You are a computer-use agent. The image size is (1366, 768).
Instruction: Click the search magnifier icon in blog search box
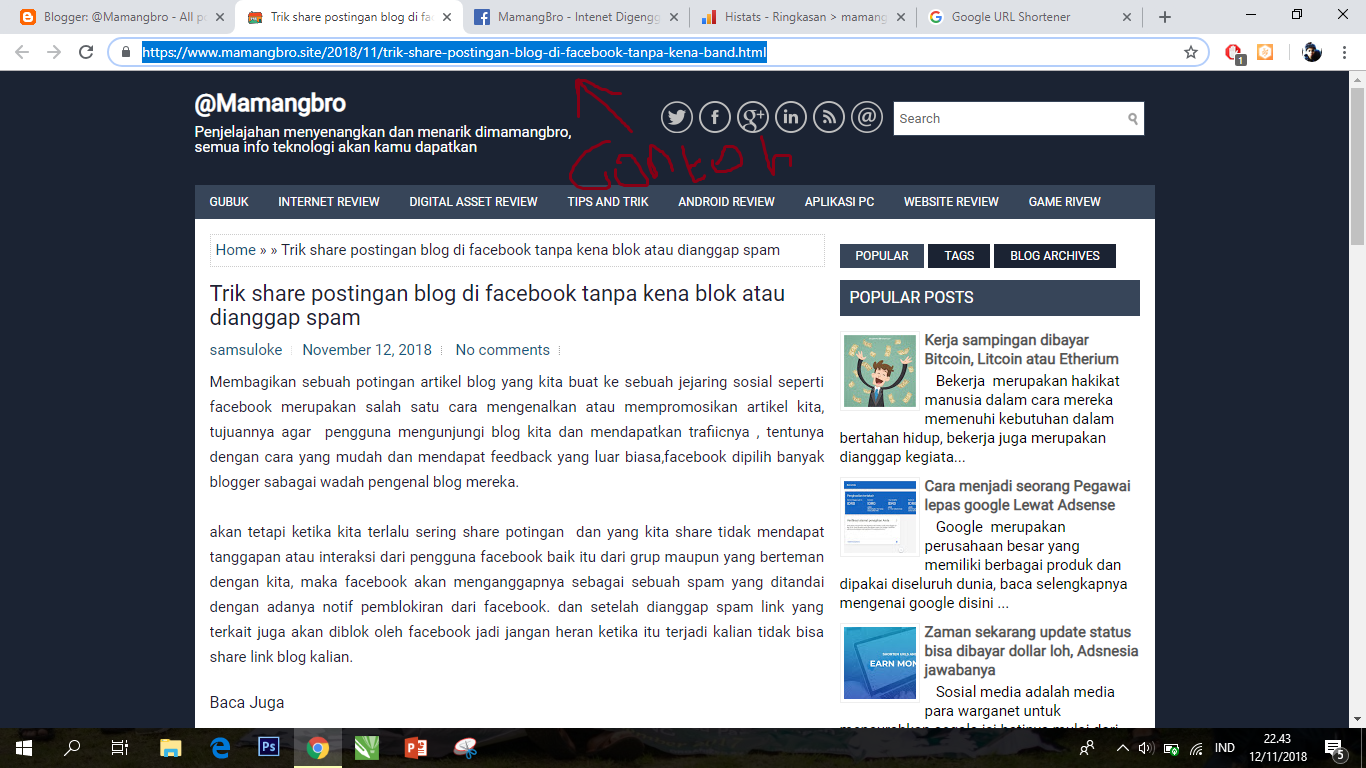coord(1133,119)
